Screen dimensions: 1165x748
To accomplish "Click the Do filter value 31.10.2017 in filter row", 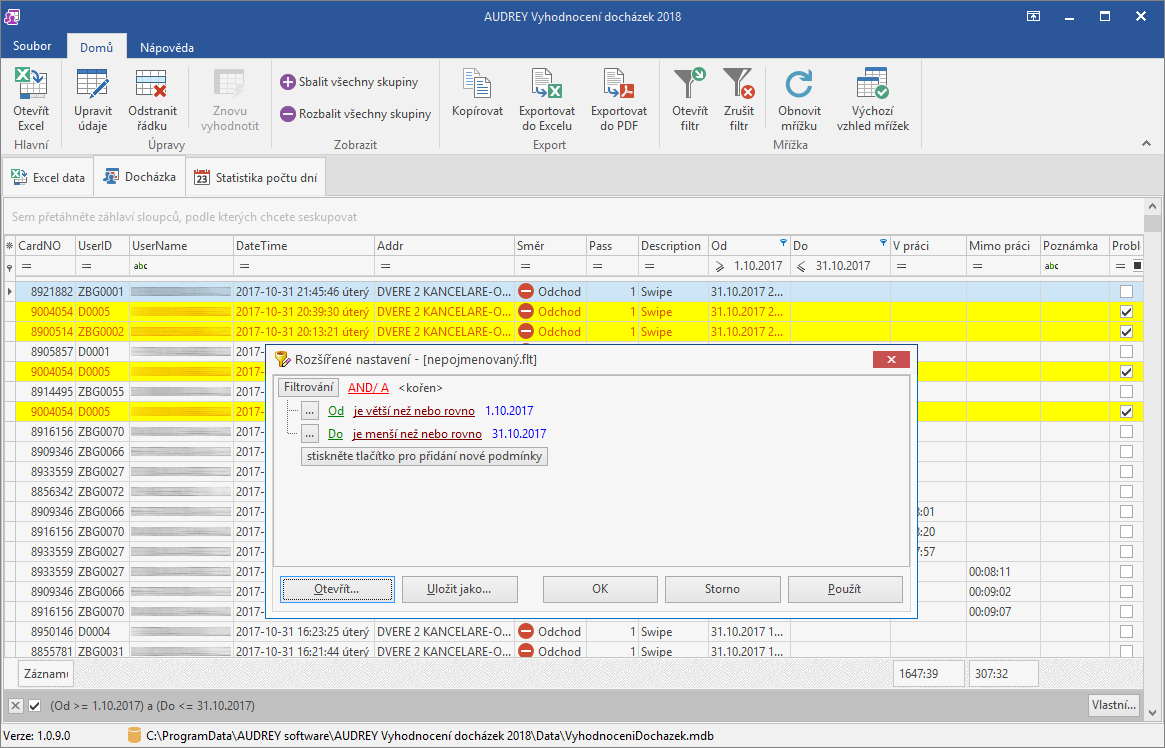I will [x=843, y=266].
